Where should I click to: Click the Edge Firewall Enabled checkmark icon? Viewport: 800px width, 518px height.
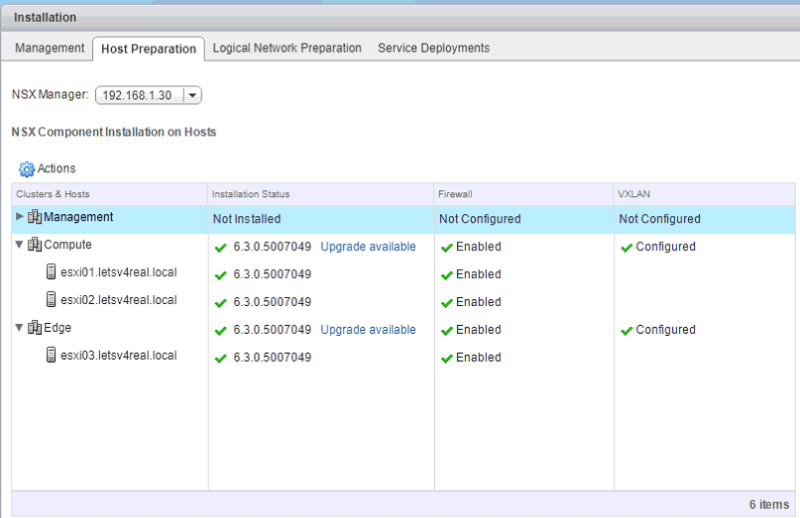pyautogui.click(x=446, y=330)
